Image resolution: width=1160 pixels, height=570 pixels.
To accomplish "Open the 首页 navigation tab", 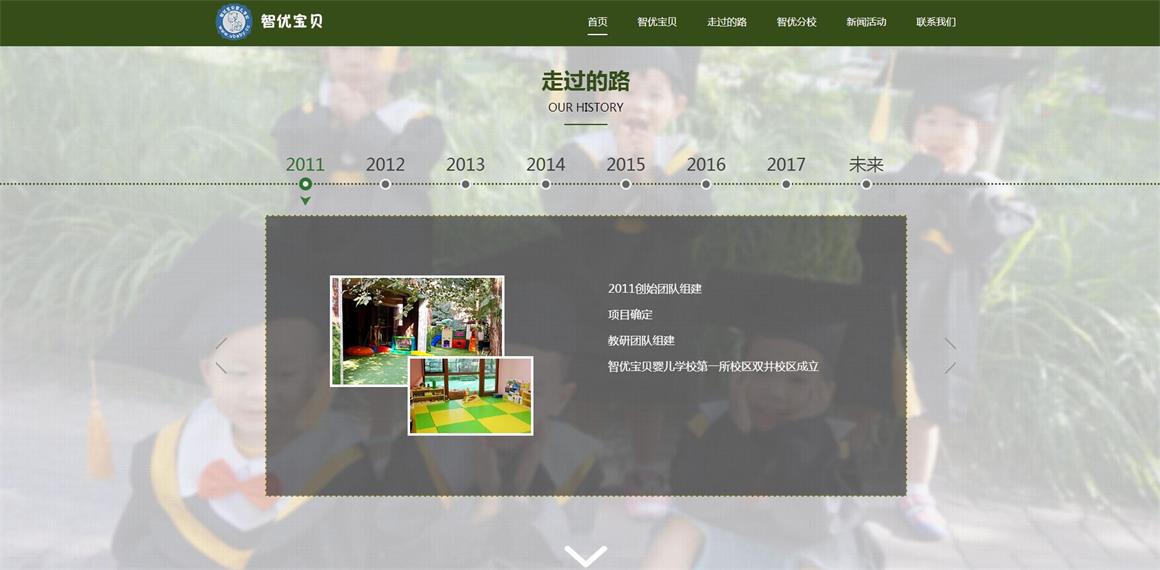I will [x=597, y=22].
